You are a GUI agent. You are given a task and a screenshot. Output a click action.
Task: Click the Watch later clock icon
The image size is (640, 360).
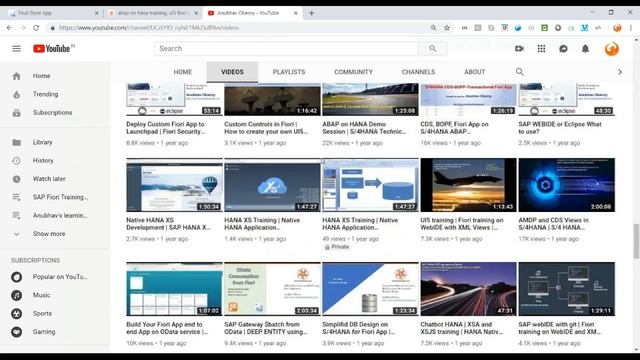pyautogui.click(x=16, y=179)
